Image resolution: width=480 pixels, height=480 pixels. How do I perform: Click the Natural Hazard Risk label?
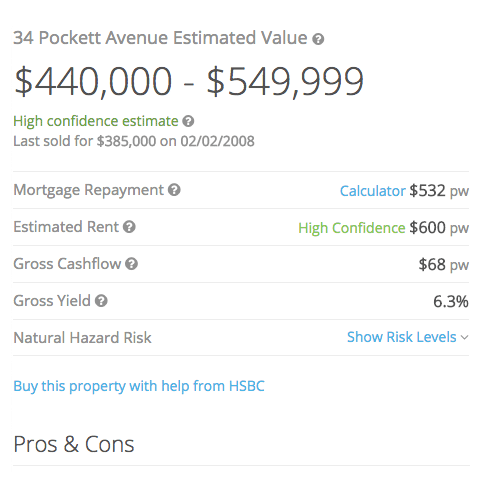(x=82, y=338)
